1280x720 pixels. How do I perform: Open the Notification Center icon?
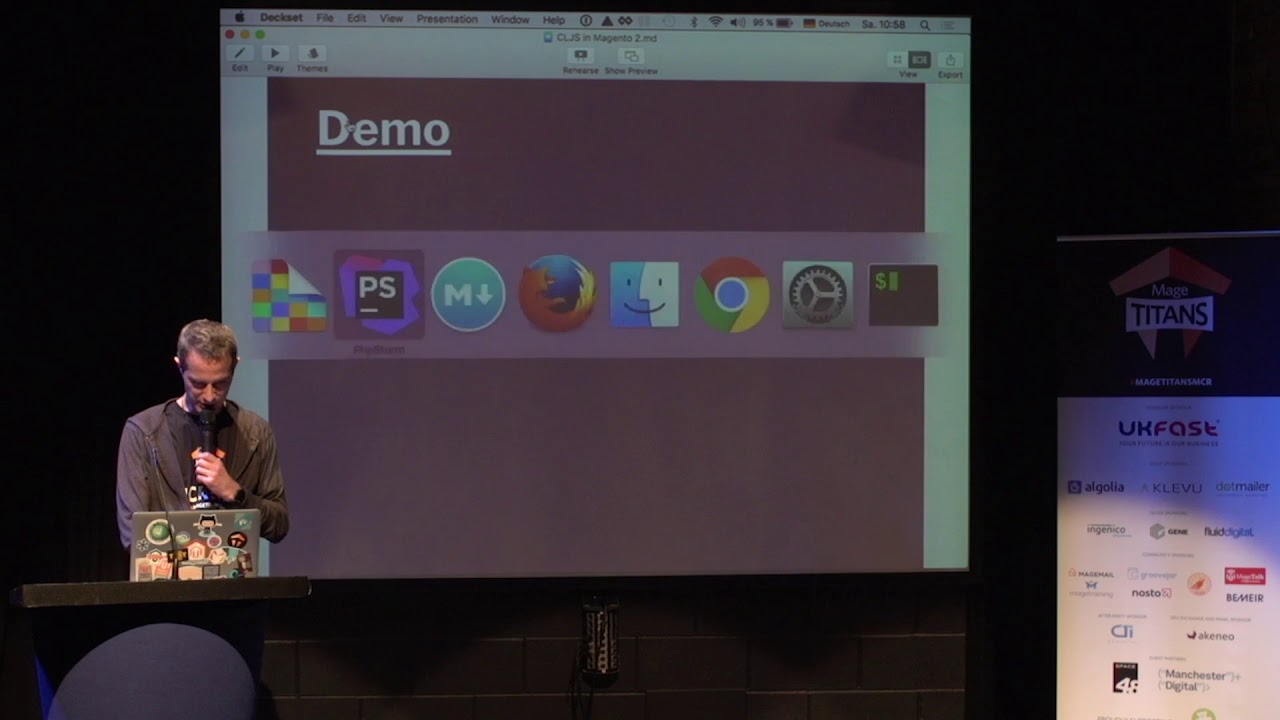tap(948, 25)
